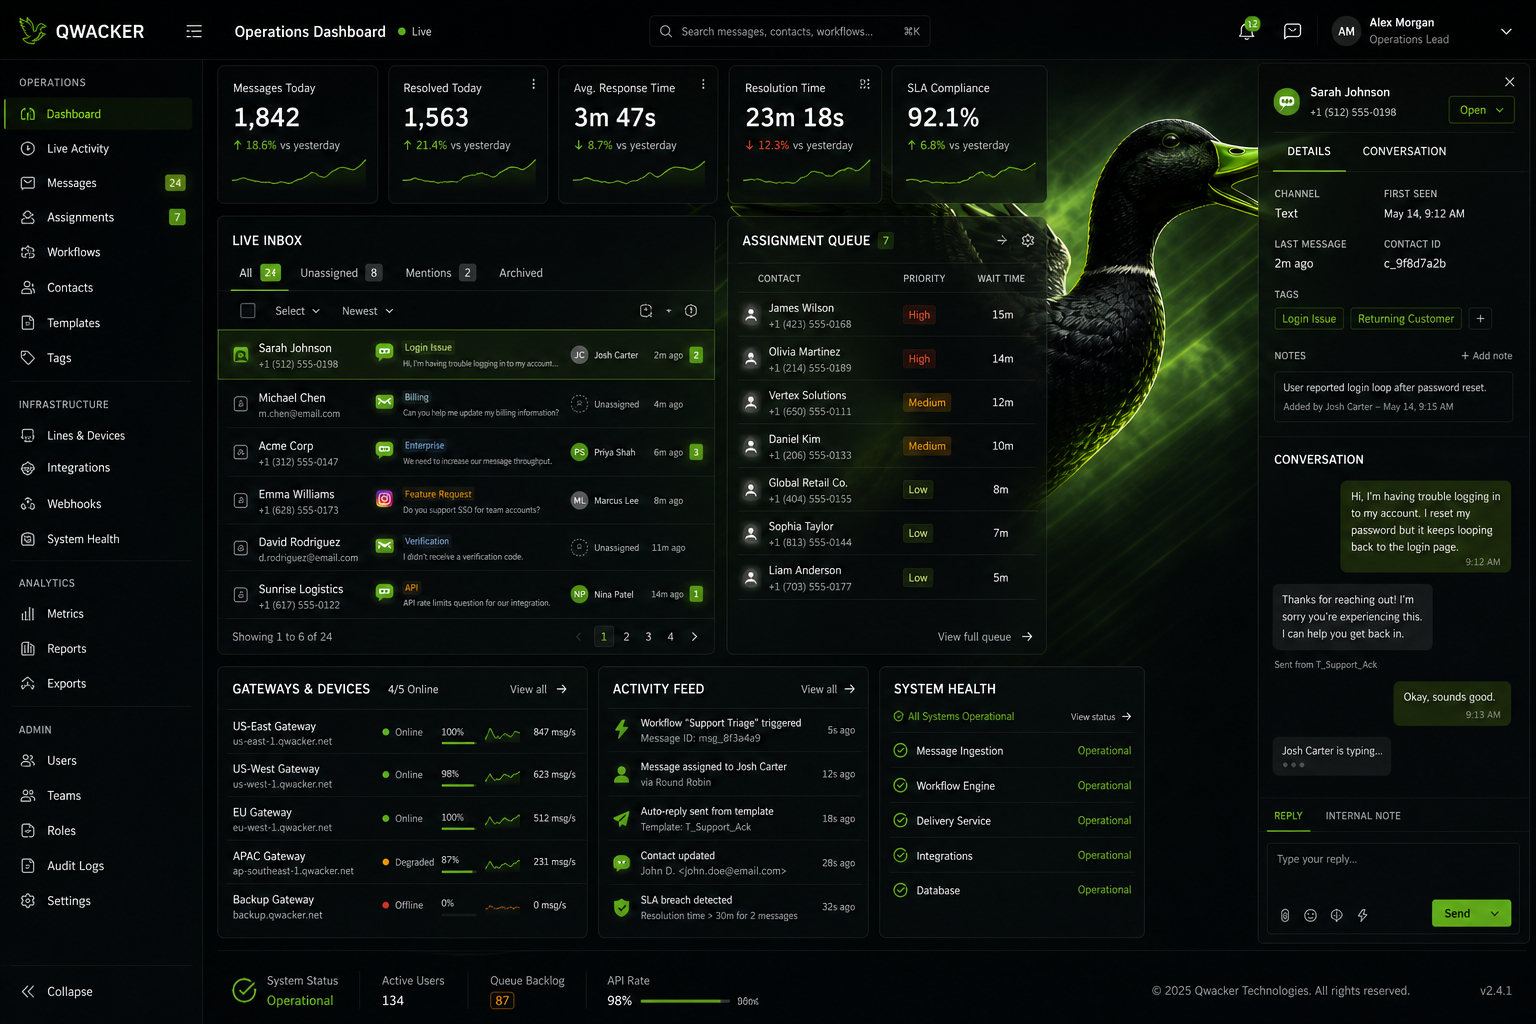
Task: Toggle the hamburger sidebar menu icon
Action: click(x=194, y=31)
